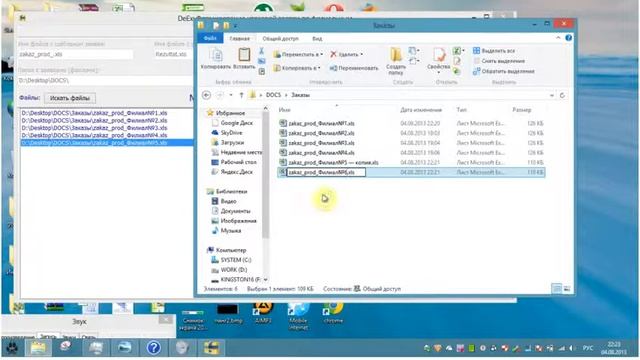Click Заказы in the address breadcrumb

(300, 95)
